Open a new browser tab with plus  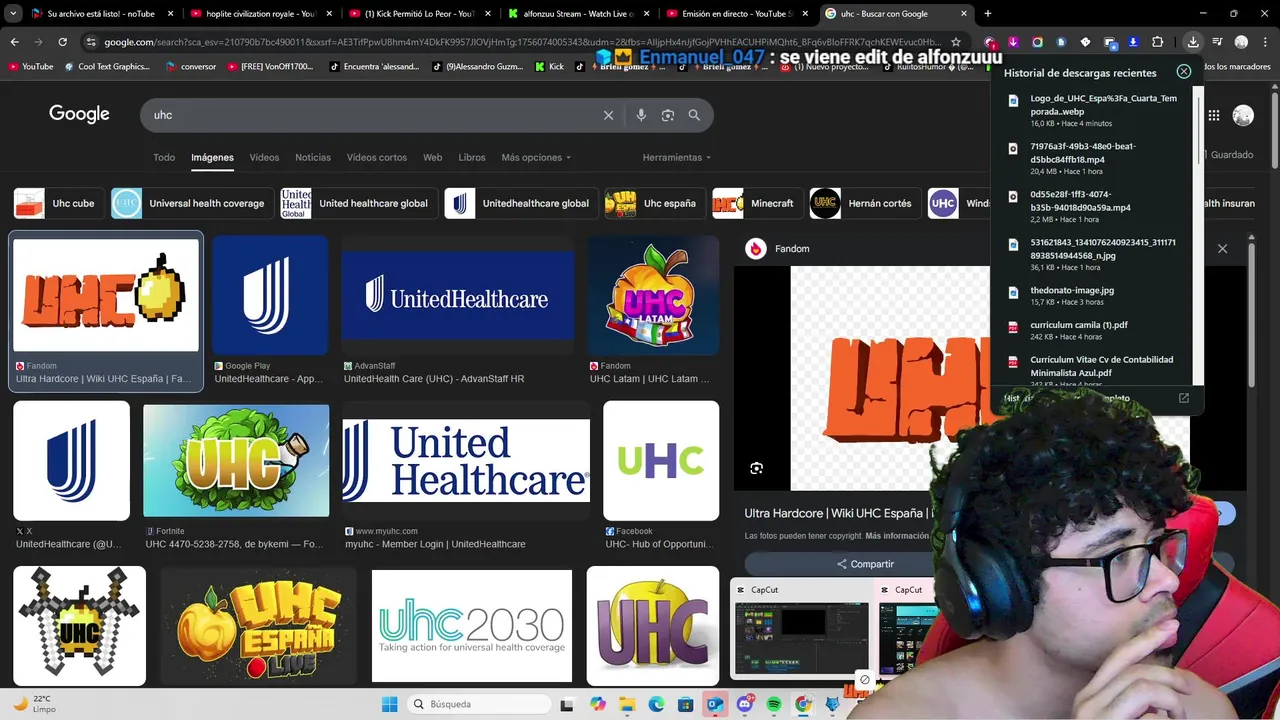988,14
